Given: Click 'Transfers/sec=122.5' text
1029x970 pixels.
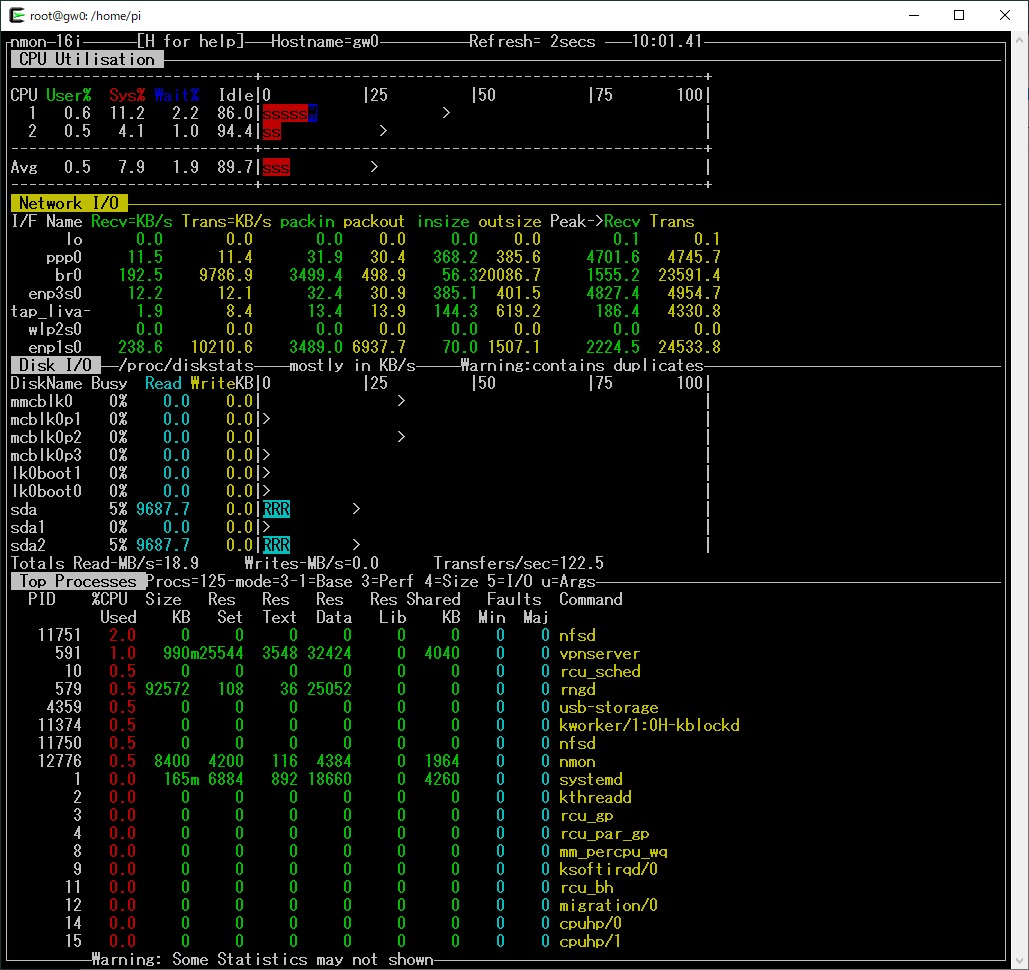Looking at the screenshot, I should [x=518, y=563].
